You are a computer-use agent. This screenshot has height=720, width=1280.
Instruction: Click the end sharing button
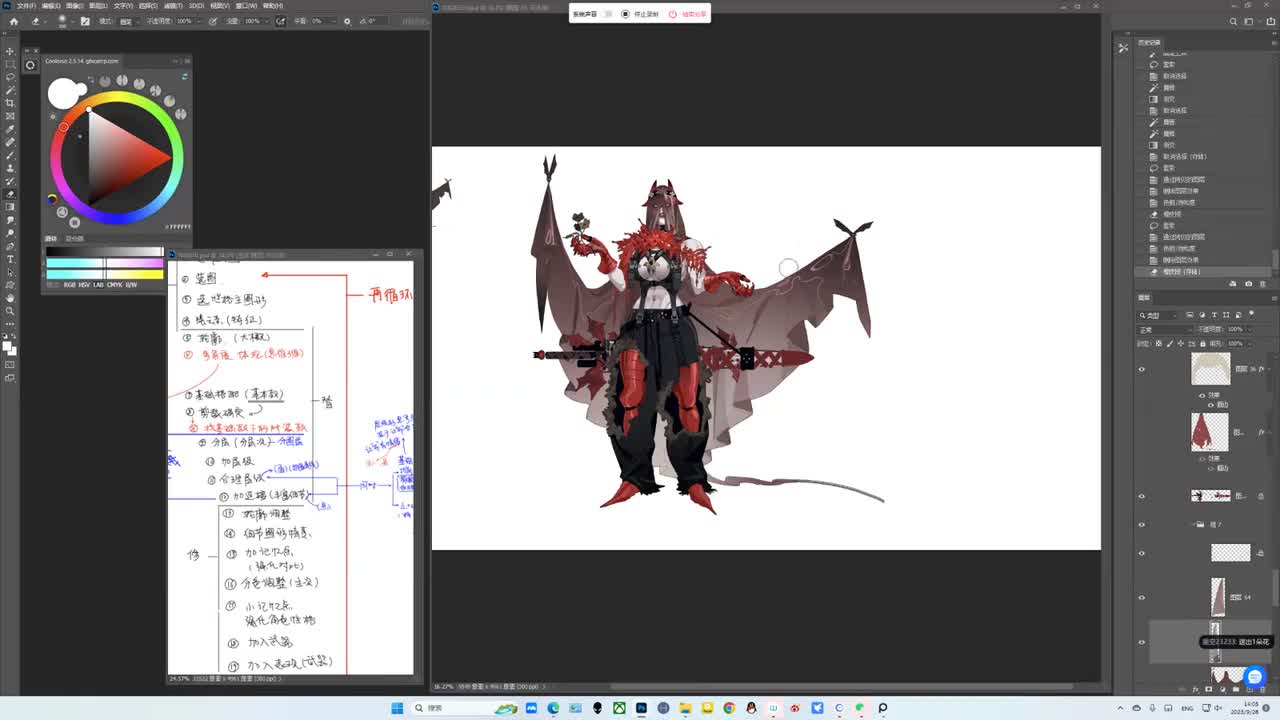tap(688, 14)
